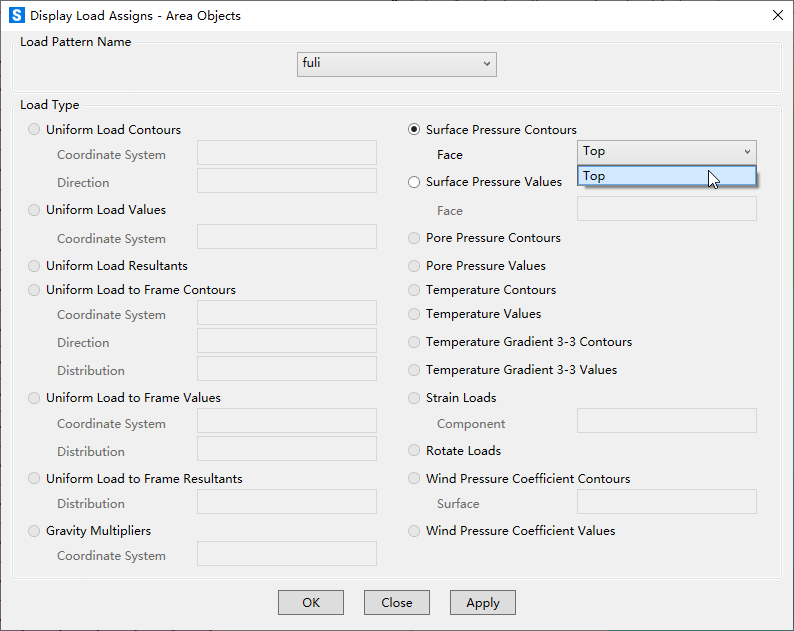Select the Uniform Load Contours radio option
The image size is (794, 631).
click(34, 130)
